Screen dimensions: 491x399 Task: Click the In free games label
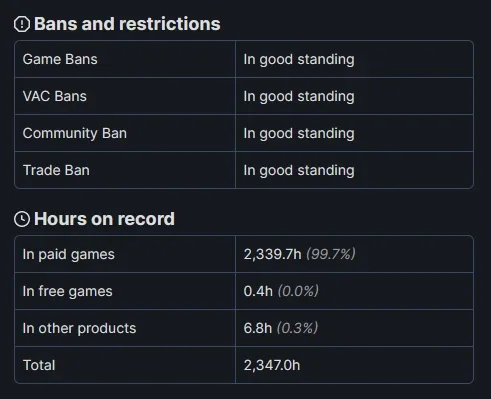[x=68, y=292]
